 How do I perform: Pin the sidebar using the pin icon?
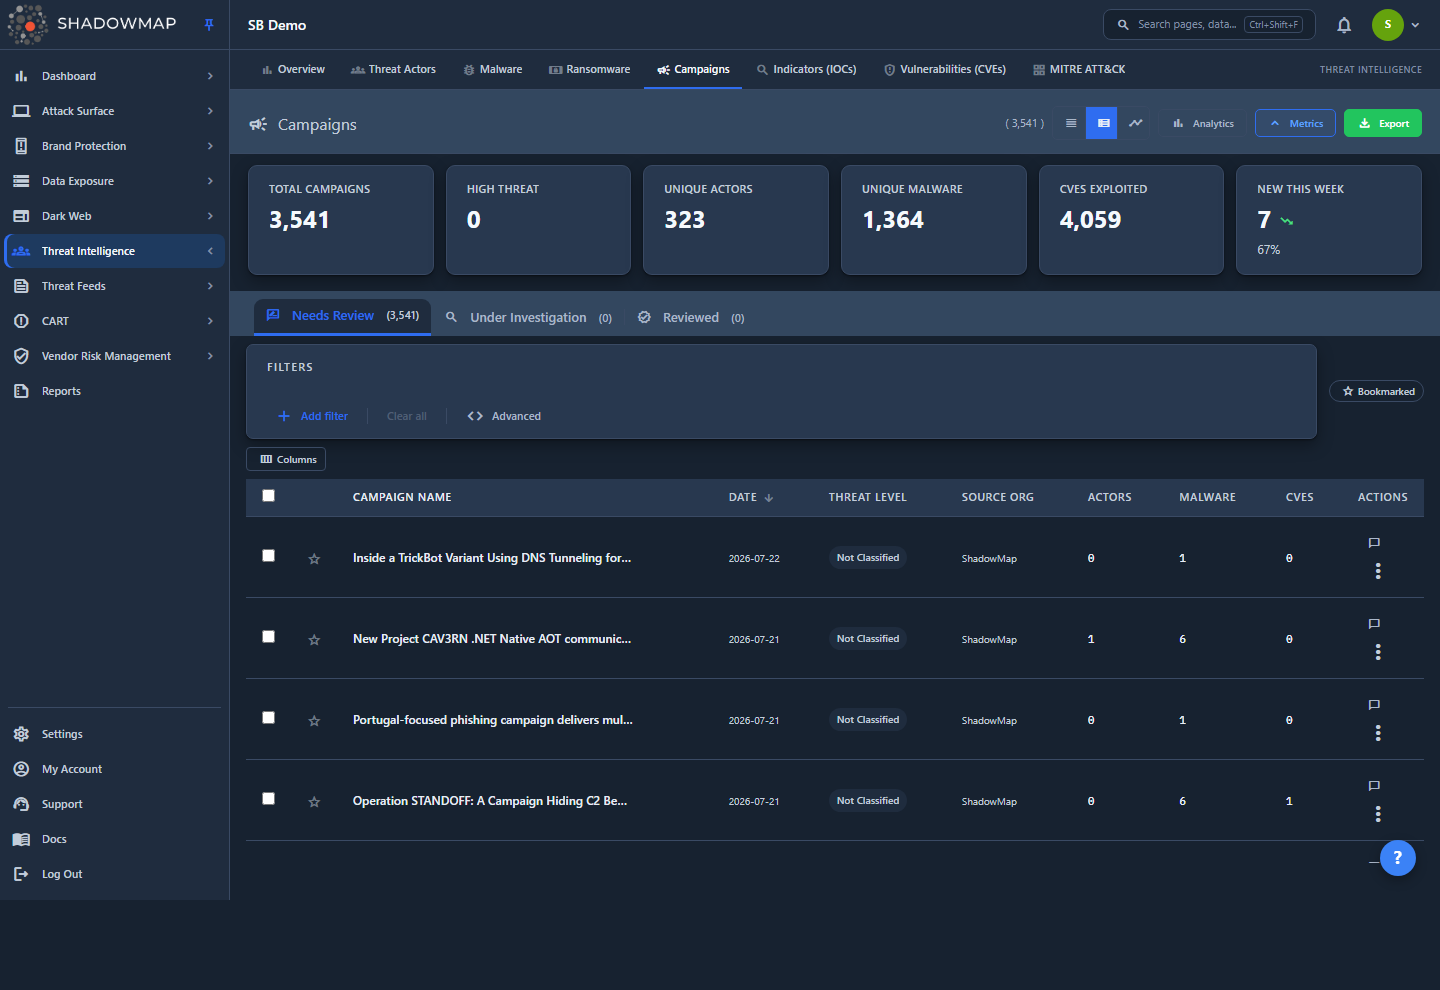[x=209, y=25]
